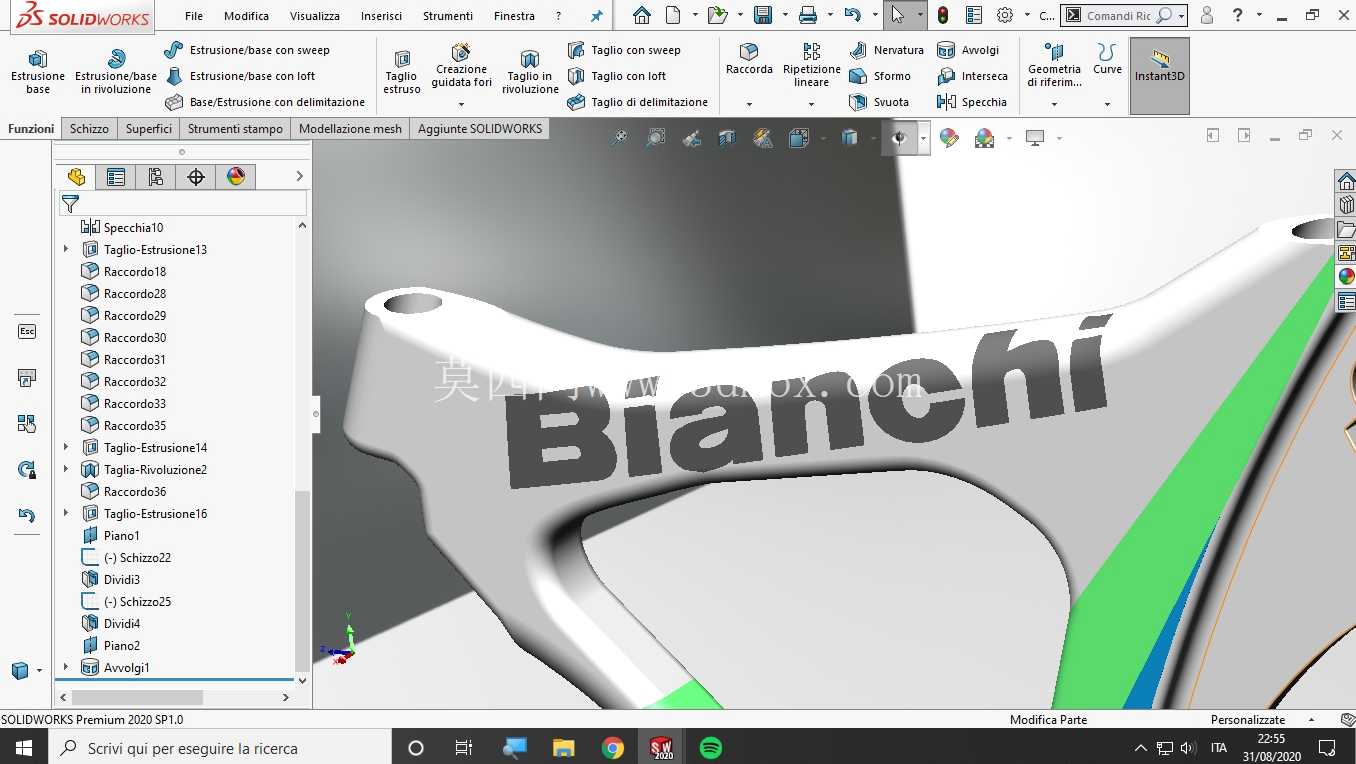The width and height of the screenshot is (1356, 764).
Task: Click the Print icon
Action: point(808,16)
